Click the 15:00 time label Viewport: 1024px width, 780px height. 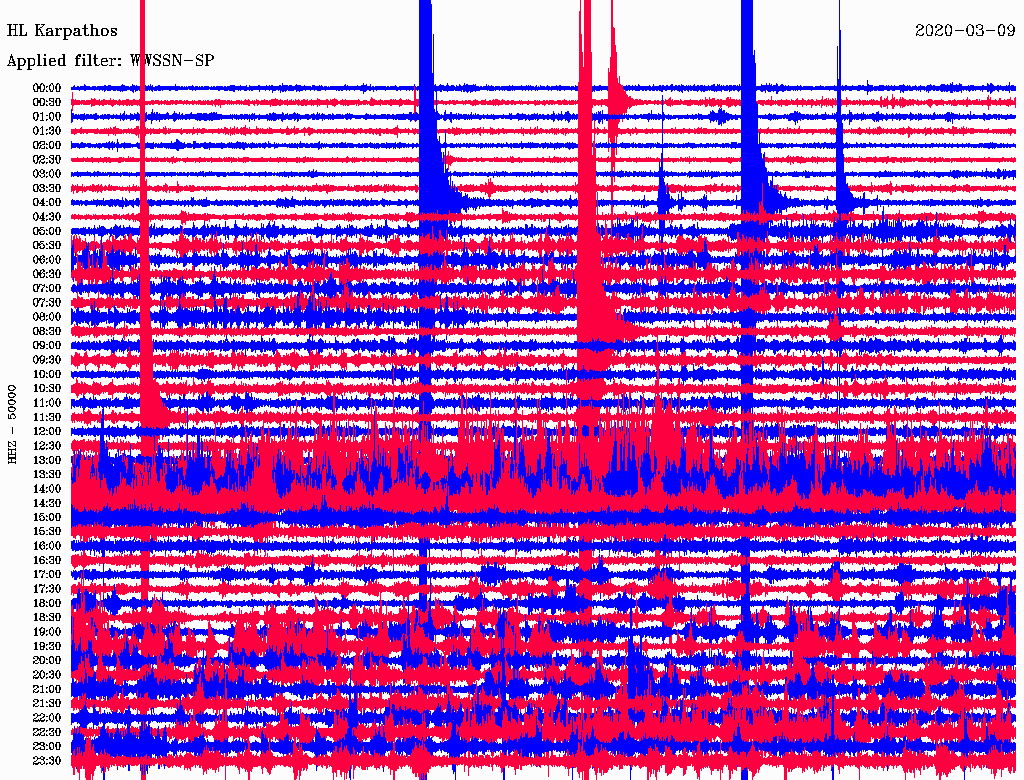[x=47, y=517]
